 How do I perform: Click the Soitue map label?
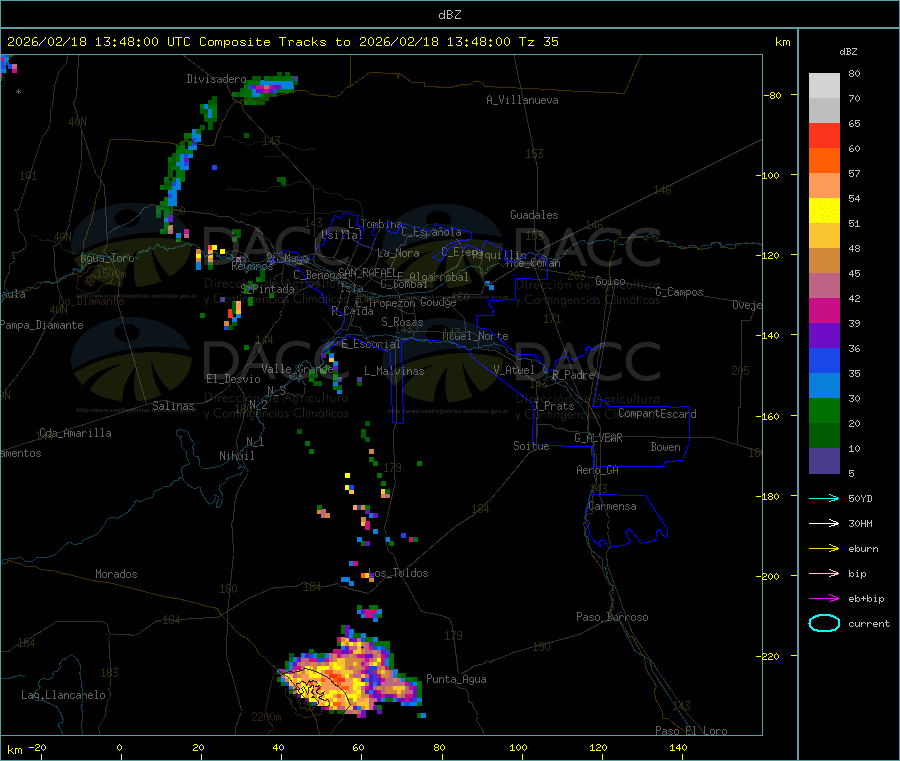click(x=531, y=446)
